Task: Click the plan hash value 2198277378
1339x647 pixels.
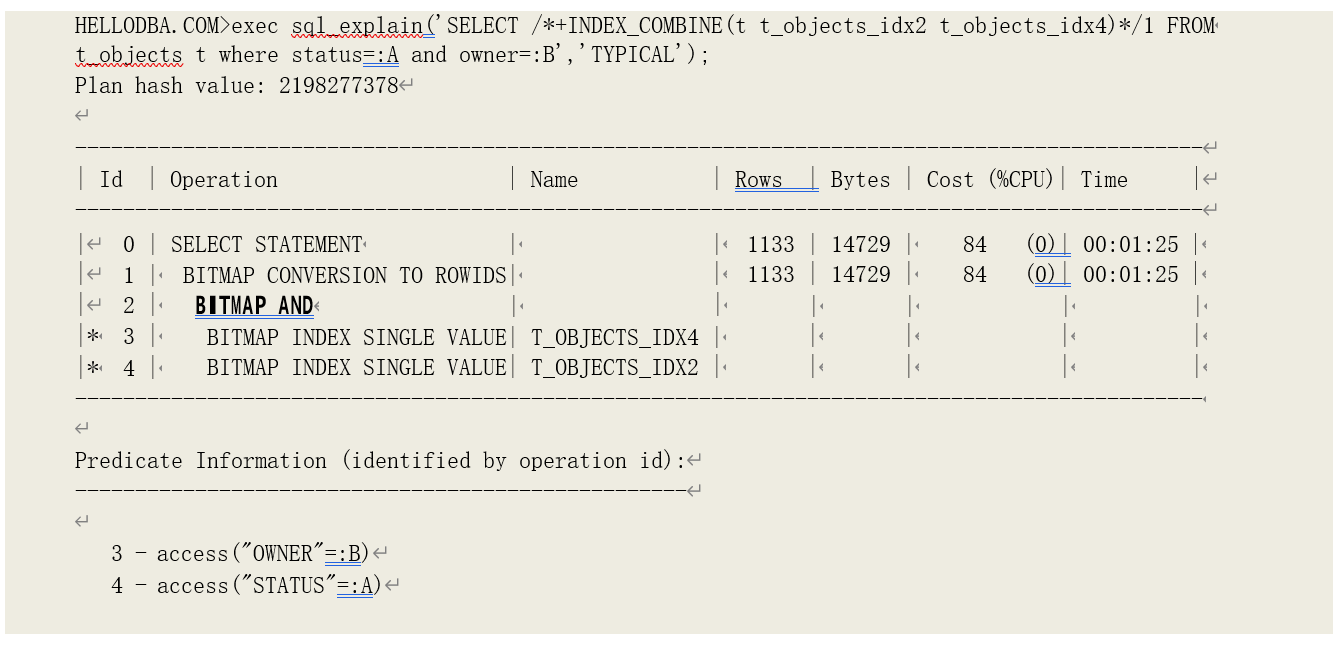Action: point(338,86)
